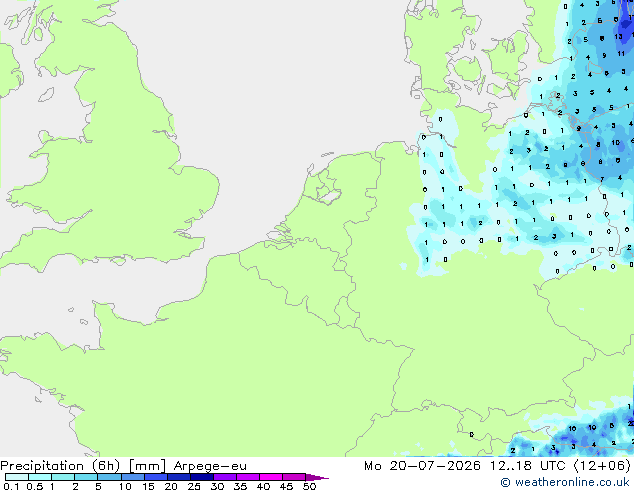Screen dimensions: 634x490
Task: Click the 0.1–0.5 mm palest cyan legend swatch
Action: coord(17,477)
